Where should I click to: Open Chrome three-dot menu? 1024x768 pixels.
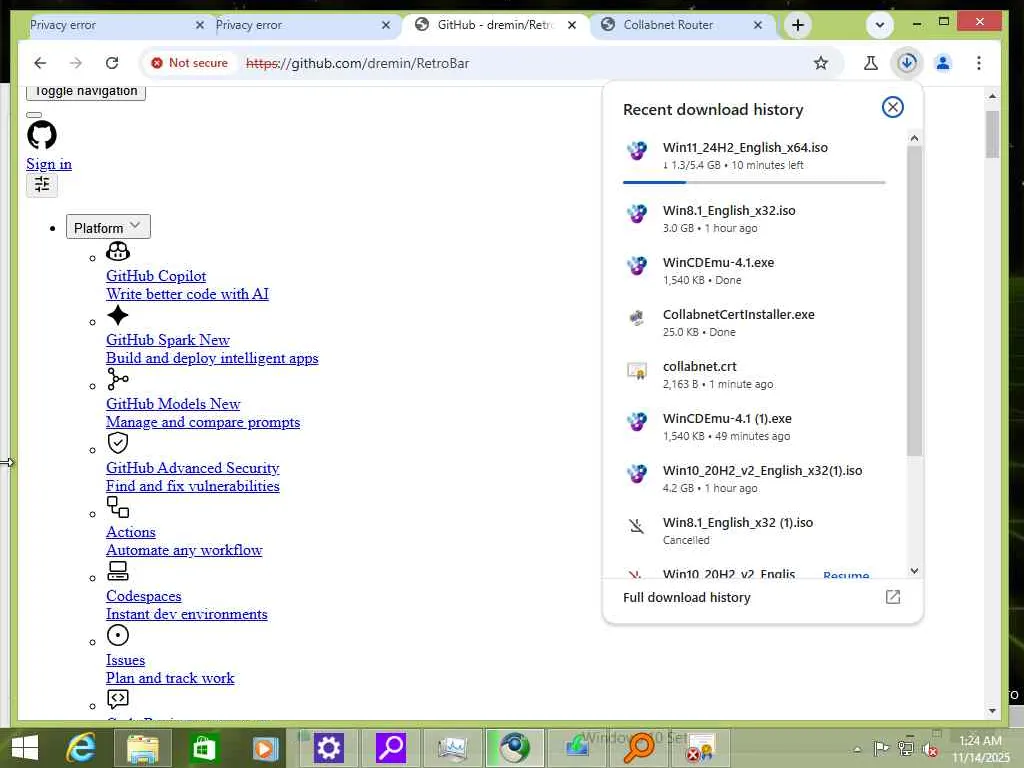[978, 63]
